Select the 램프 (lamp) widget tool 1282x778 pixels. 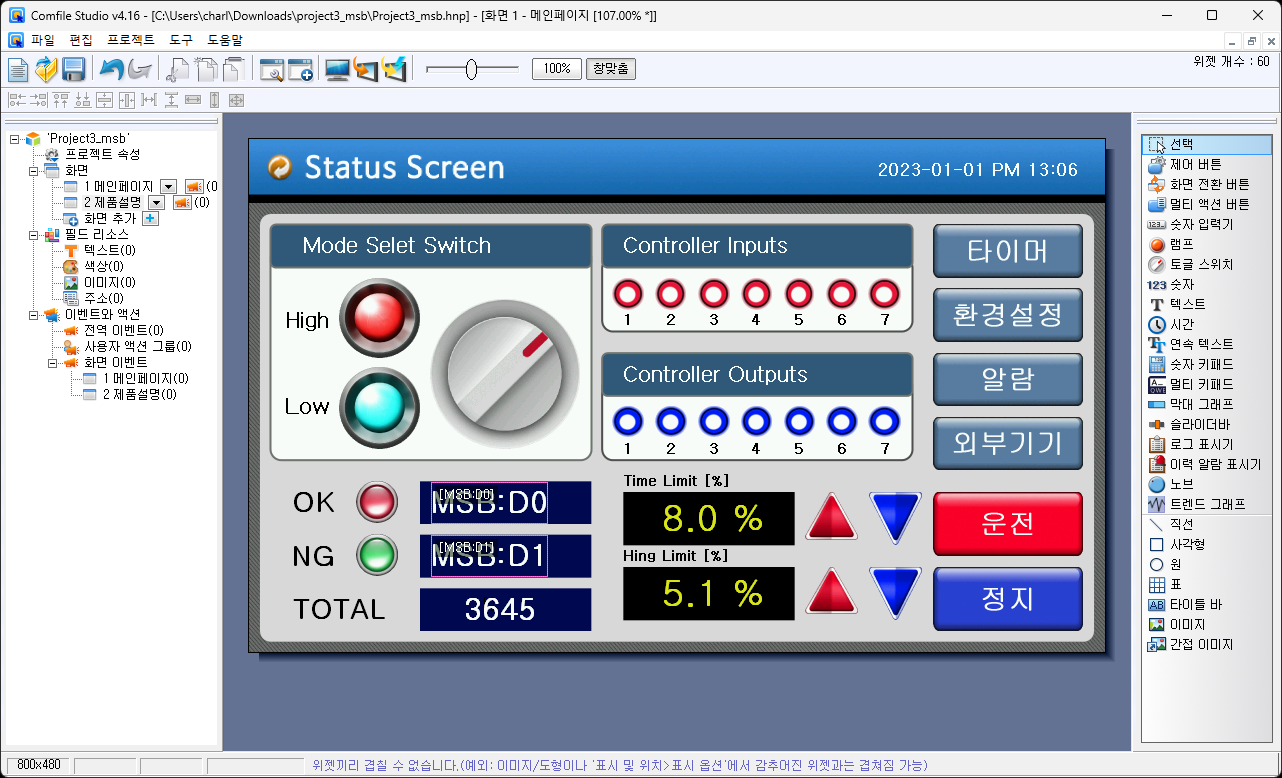pyautogui.click(x=1181, y=244)
